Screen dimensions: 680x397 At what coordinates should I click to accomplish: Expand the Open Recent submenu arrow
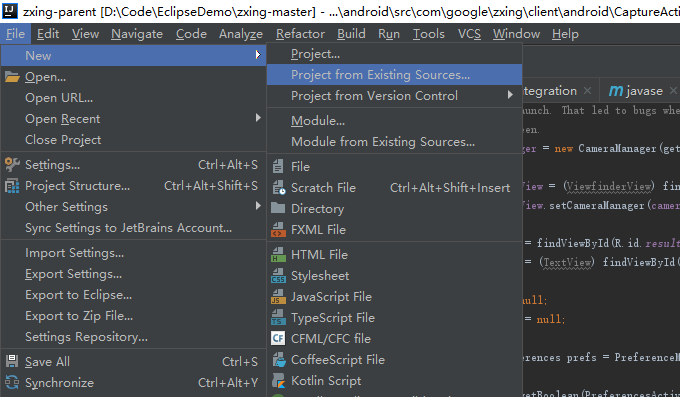click(x=258, y=118)
